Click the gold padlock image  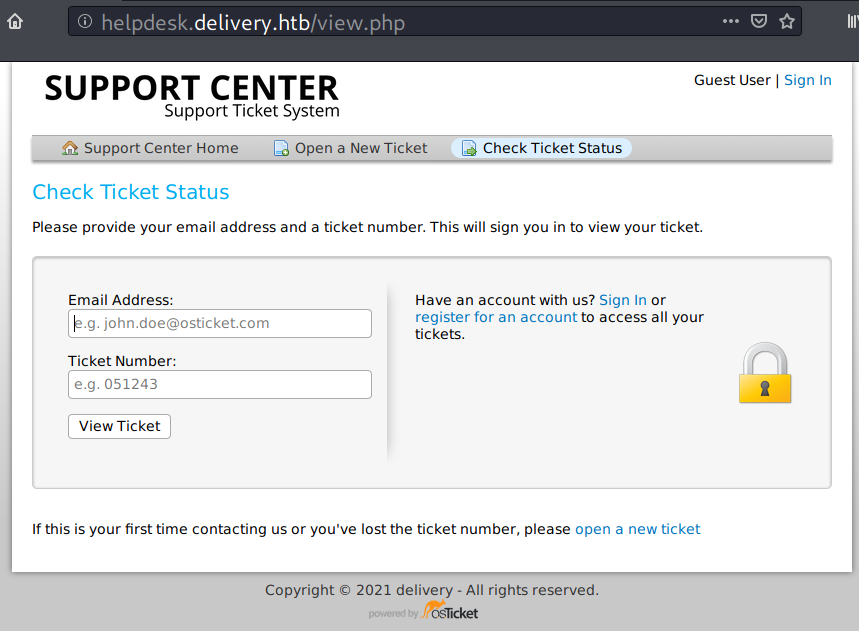[x=765, y=373]
